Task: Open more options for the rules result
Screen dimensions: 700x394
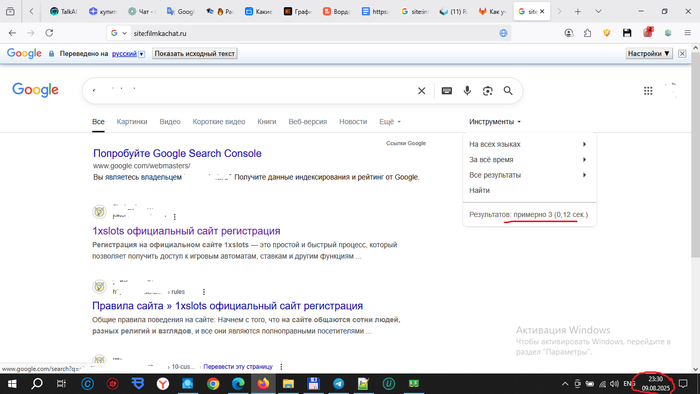Action: point(204,292)
